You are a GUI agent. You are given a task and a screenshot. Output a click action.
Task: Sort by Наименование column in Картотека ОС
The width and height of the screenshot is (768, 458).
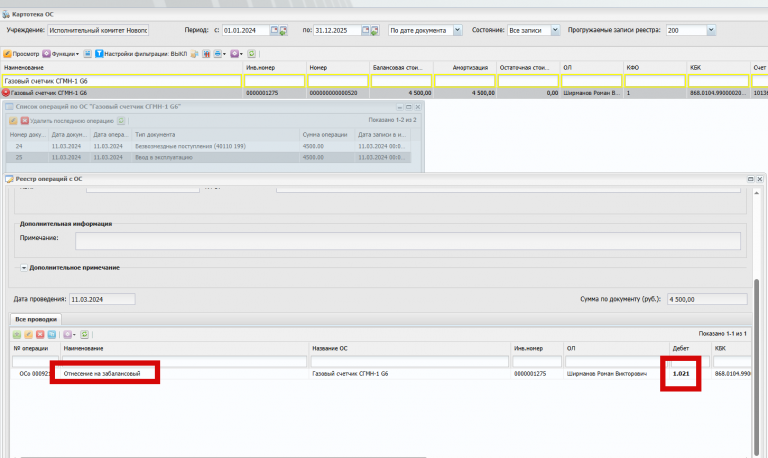point(121,68)
